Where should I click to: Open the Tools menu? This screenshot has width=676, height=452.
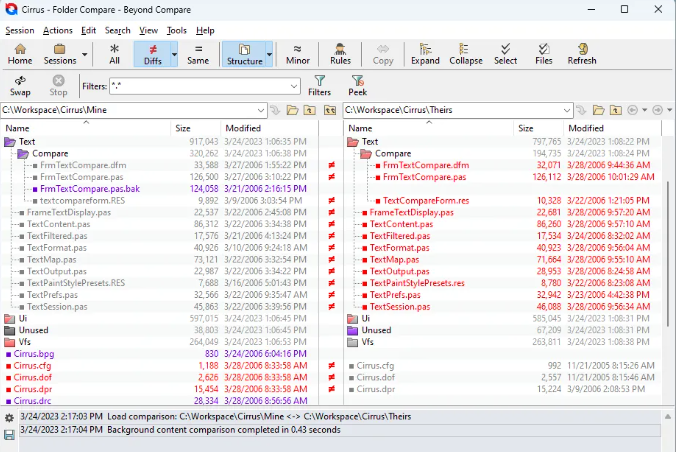tap(177, 31)
